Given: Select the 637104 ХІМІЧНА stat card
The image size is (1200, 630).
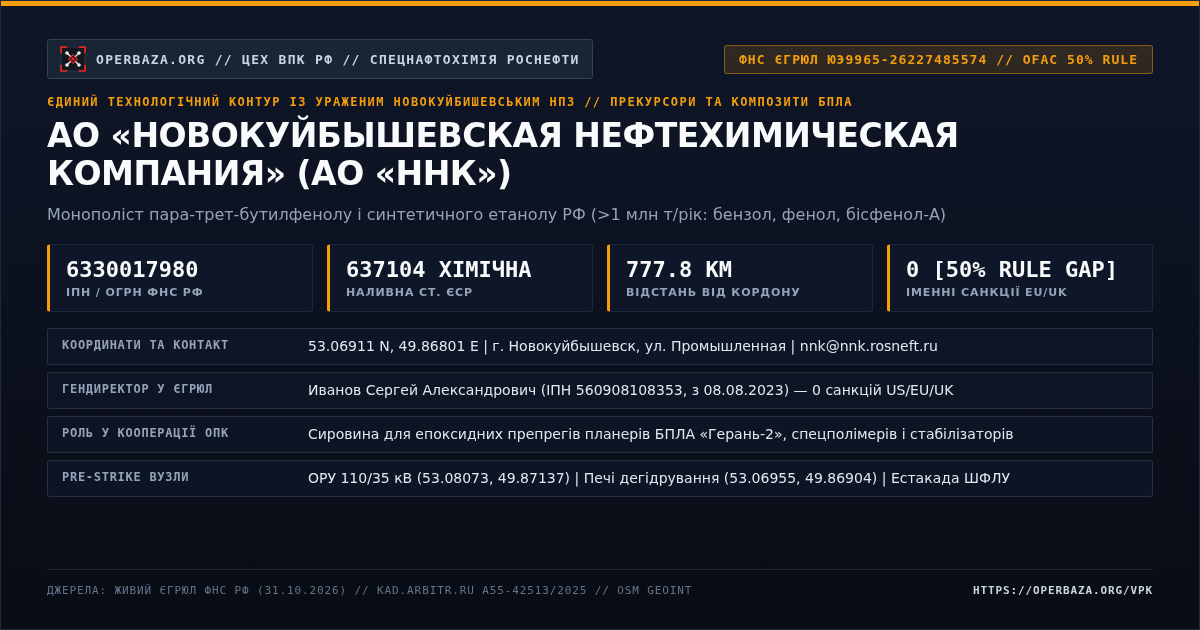Looking at the screenshot, I should pyautogui.click(x=460, y=278).
